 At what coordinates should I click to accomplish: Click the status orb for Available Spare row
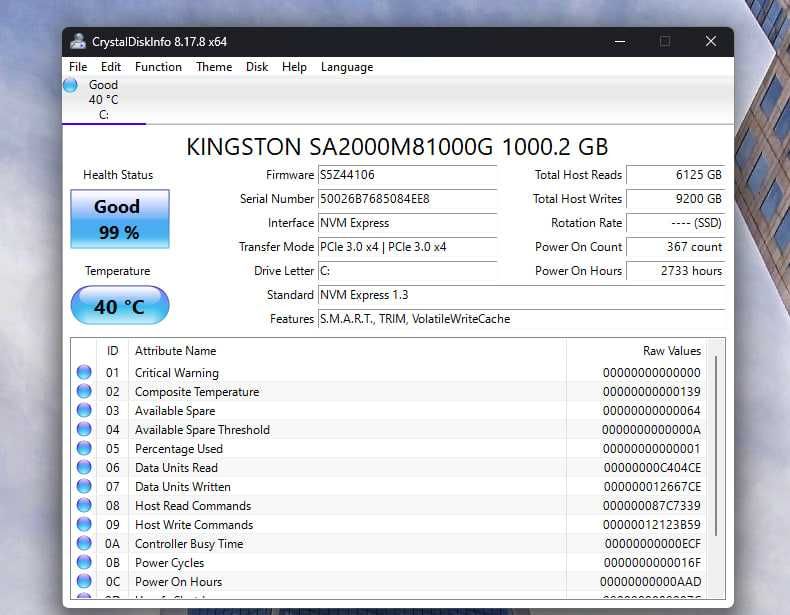(x=84, y=411)
